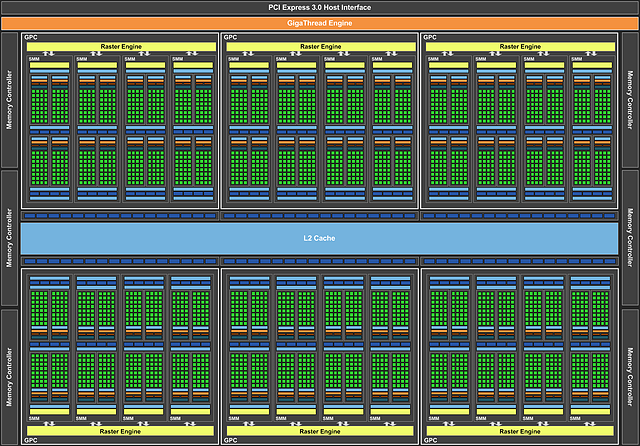The image size is (640, 446).
Task: Select the Raster Engine in the upper-middle GPC
Action: click(321, 47)
